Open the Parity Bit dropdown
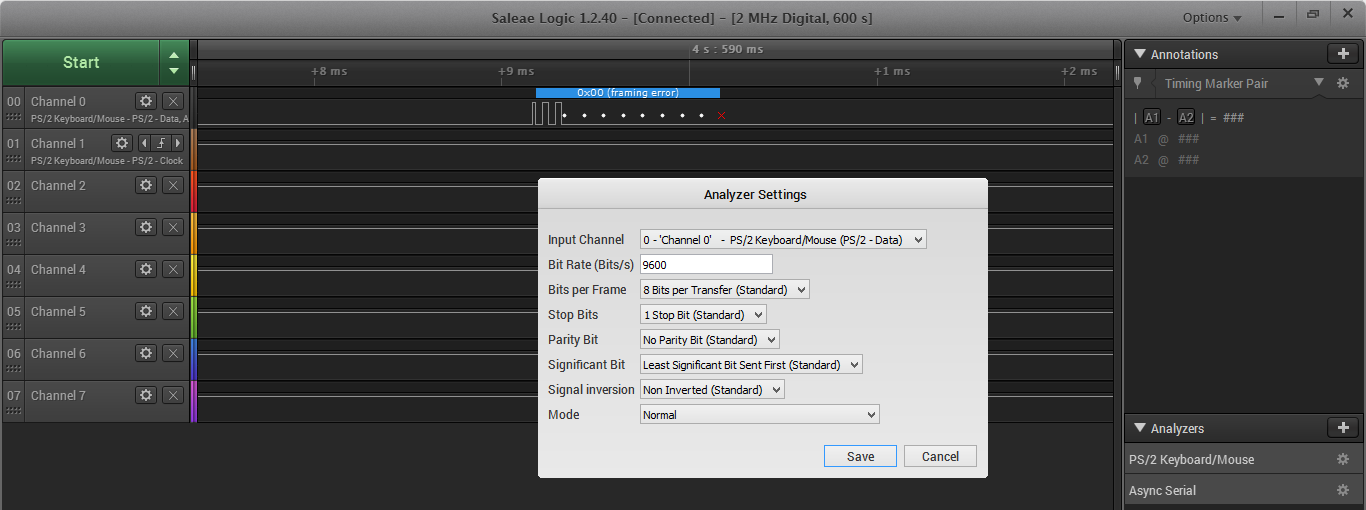Screen dimensions: 1366x510 709,340
